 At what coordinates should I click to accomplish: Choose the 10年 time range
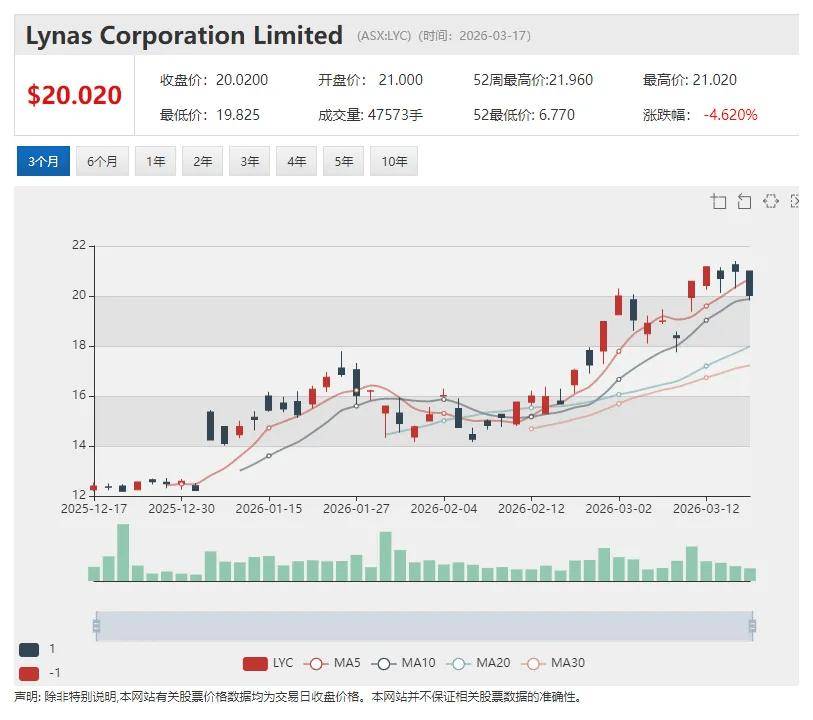[x=393, y=161]
